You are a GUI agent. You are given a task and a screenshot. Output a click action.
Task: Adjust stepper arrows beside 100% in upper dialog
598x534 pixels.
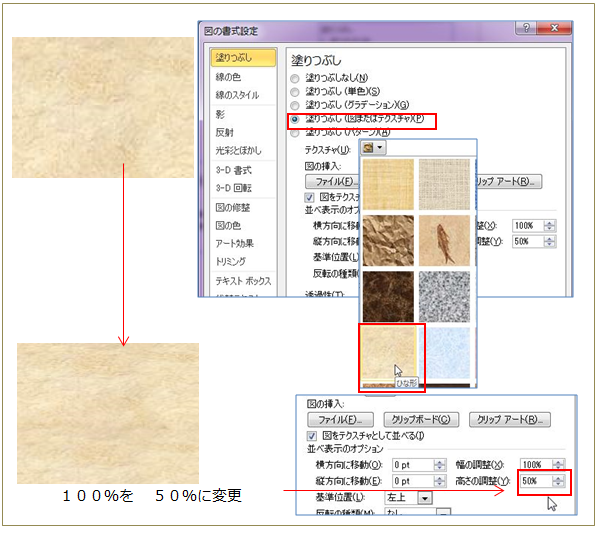click(x=550, y=226)
